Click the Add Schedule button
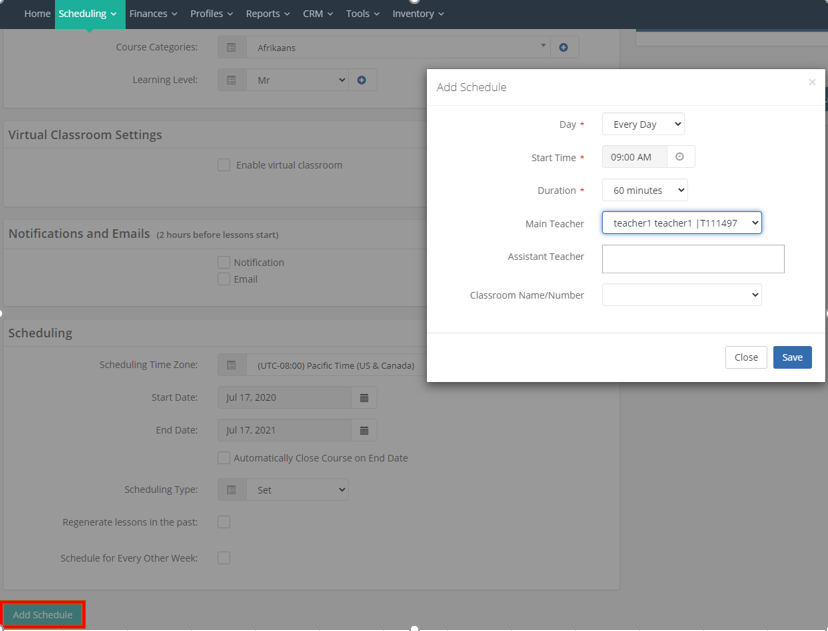Screen dimensions: 828x631 click(x=43, y=615)
